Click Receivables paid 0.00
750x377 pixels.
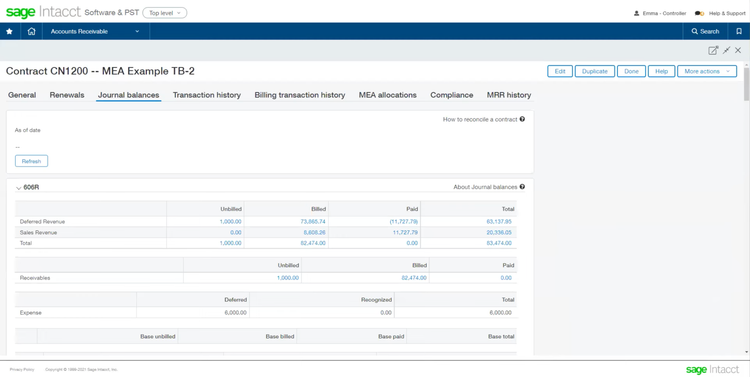506,277
